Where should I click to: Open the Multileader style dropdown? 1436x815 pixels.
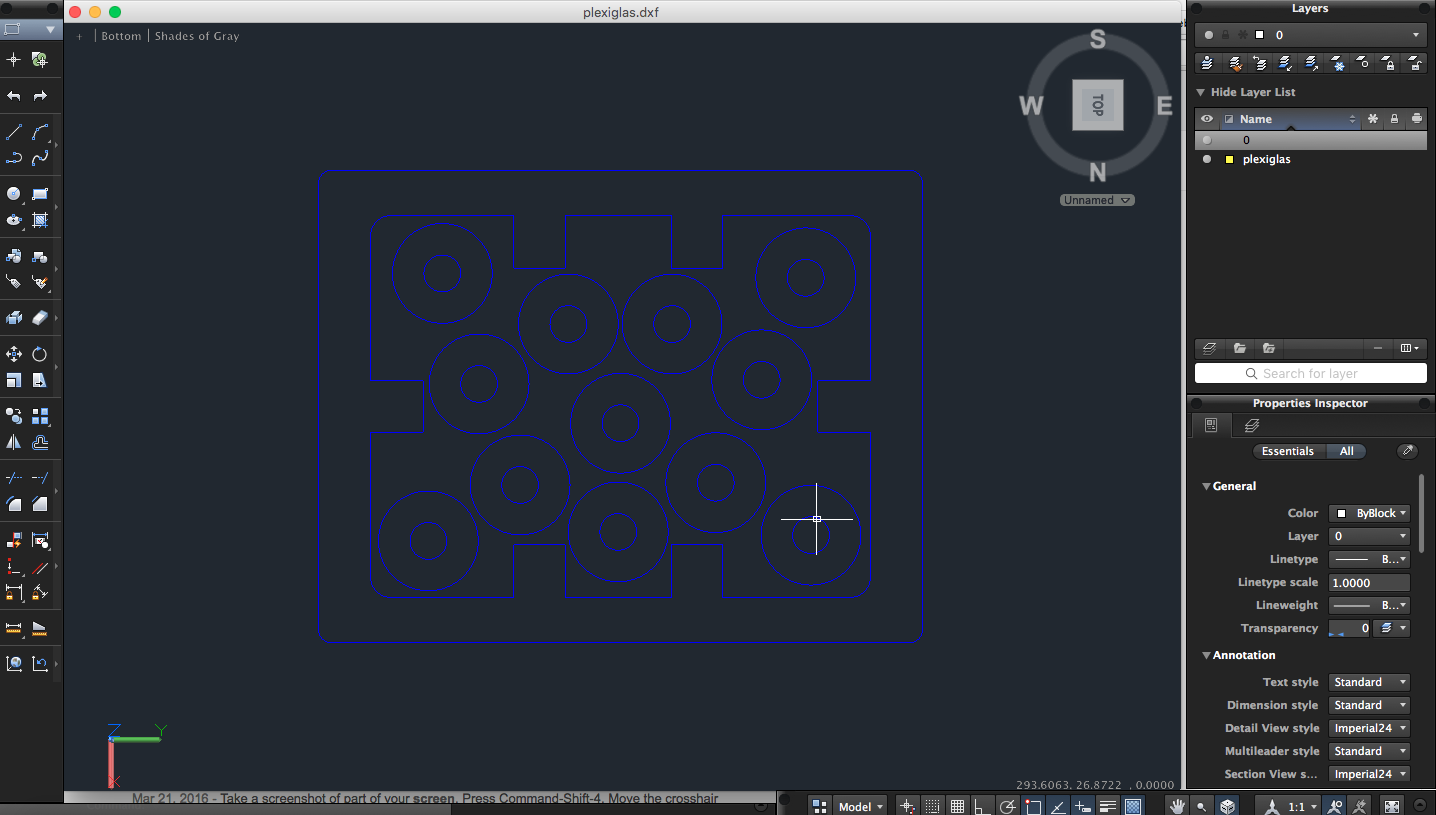pos(1369,751)
